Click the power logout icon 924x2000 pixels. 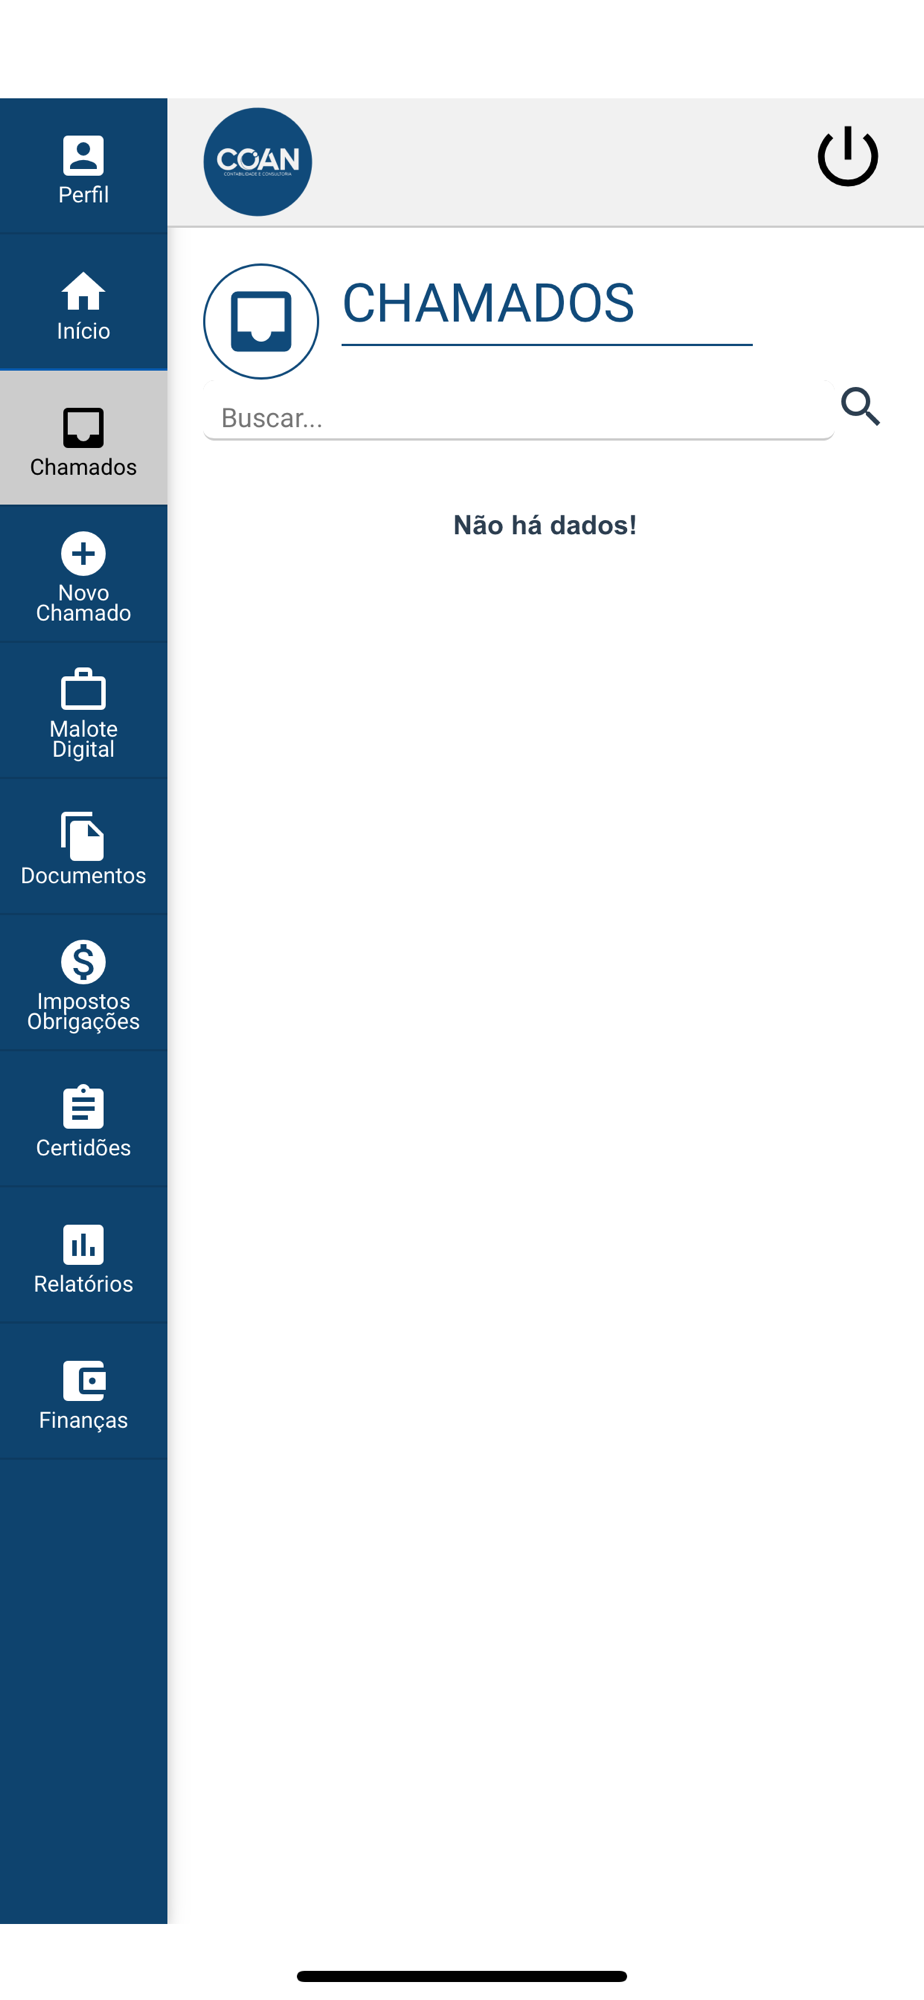[x=848, y=156]
